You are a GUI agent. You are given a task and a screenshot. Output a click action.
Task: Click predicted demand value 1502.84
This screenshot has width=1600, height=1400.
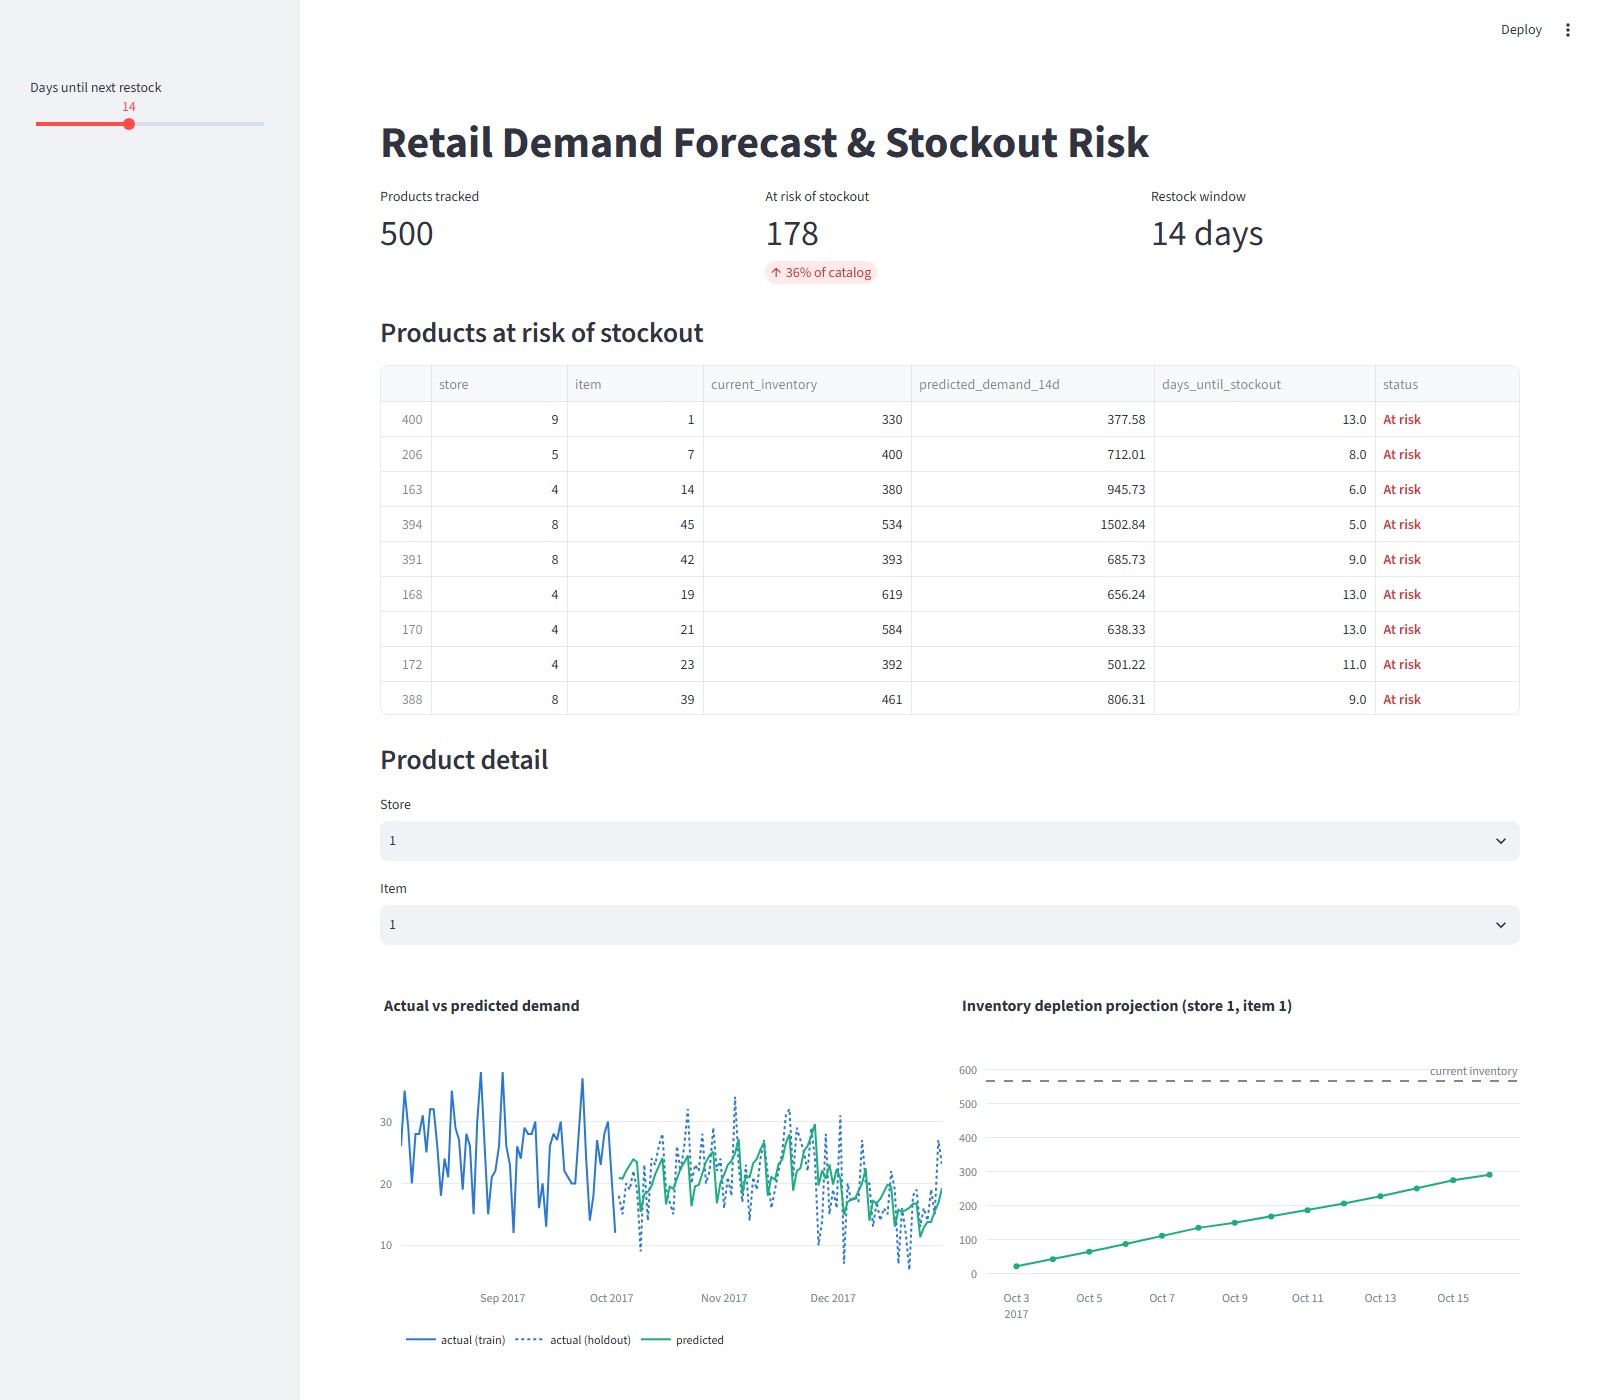point(1032,524)
